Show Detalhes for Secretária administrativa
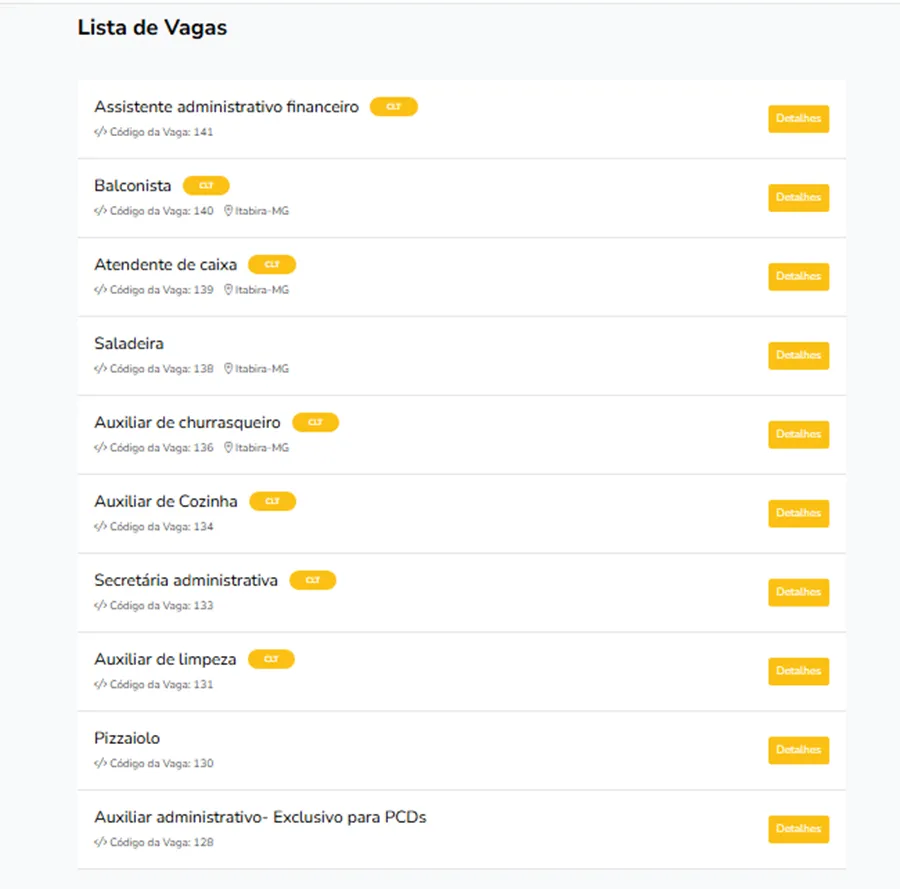 pos(798,592)
